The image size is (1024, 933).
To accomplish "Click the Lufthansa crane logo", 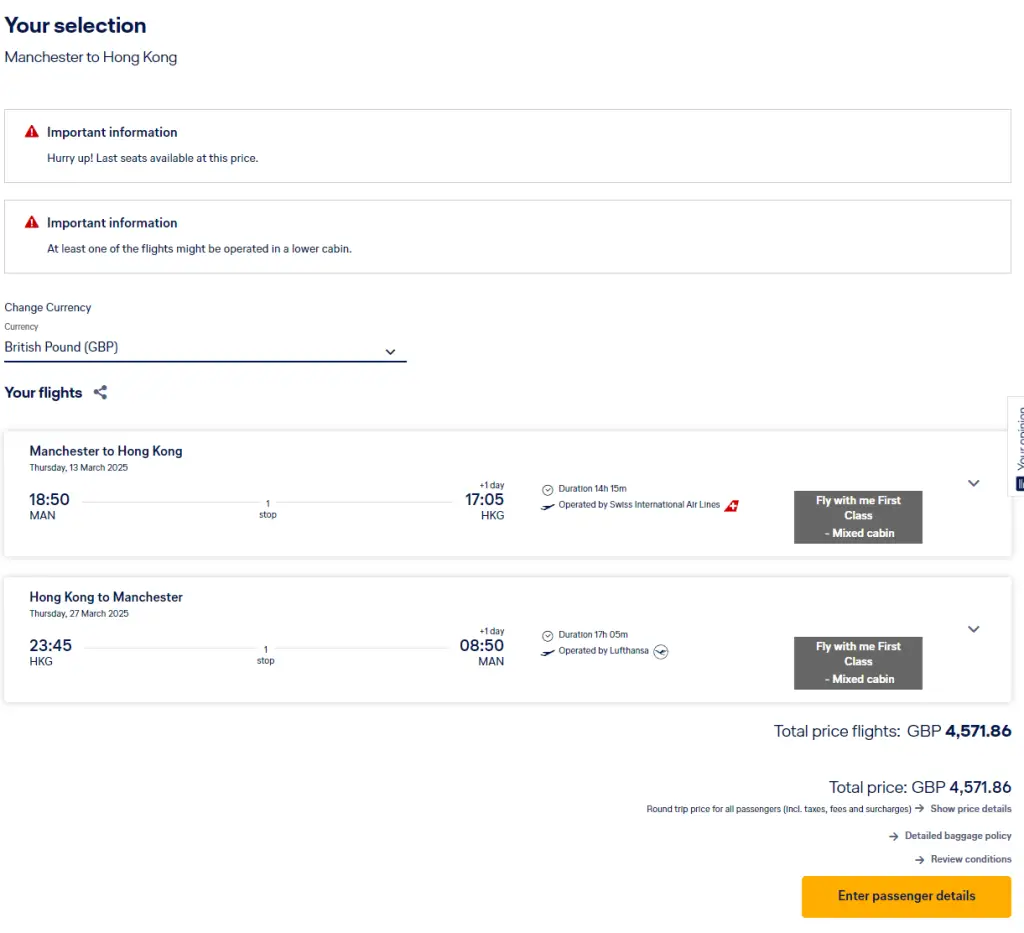I will pyautogui.click(x=660, y=652).
